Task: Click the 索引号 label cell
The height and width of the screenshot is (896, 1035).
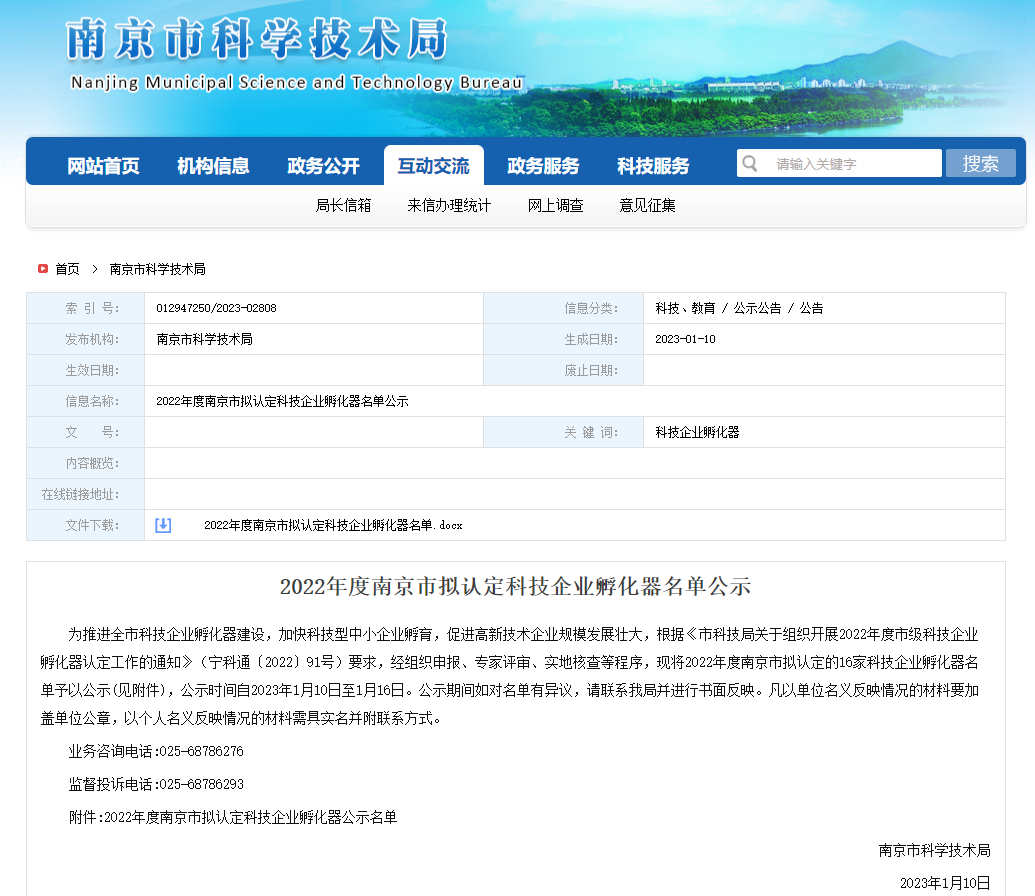Action: [x=86, y=308]
